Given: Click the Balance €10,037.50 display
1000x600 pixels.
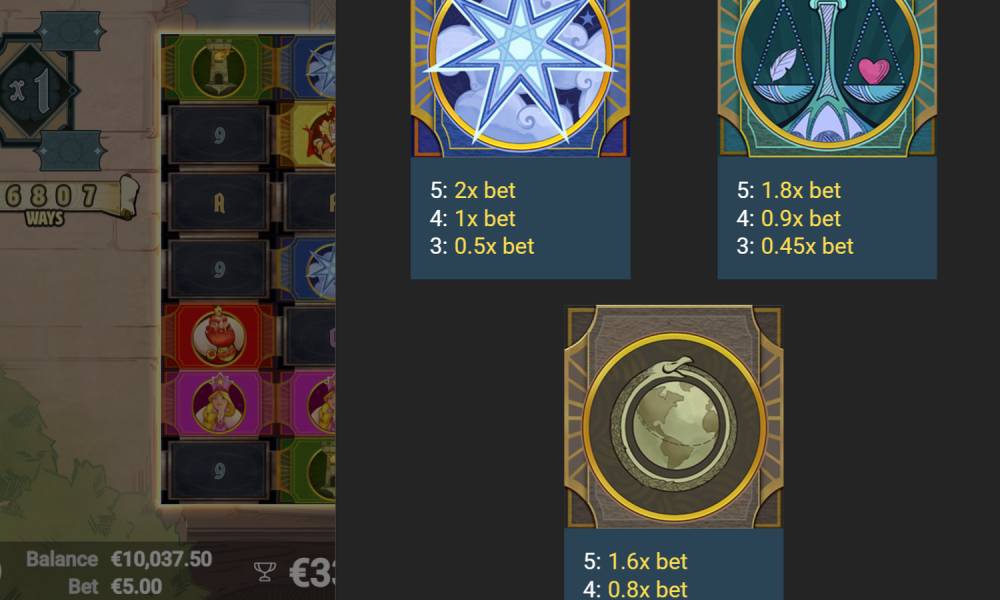Looking at the screenshot, I should click(119, 559).
